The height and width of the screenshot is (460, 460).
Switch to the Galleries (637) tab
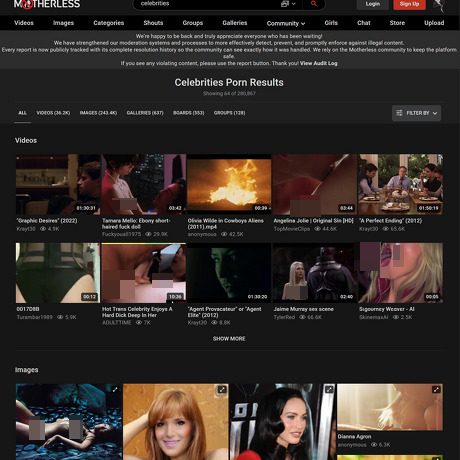(x=145, y=113)
